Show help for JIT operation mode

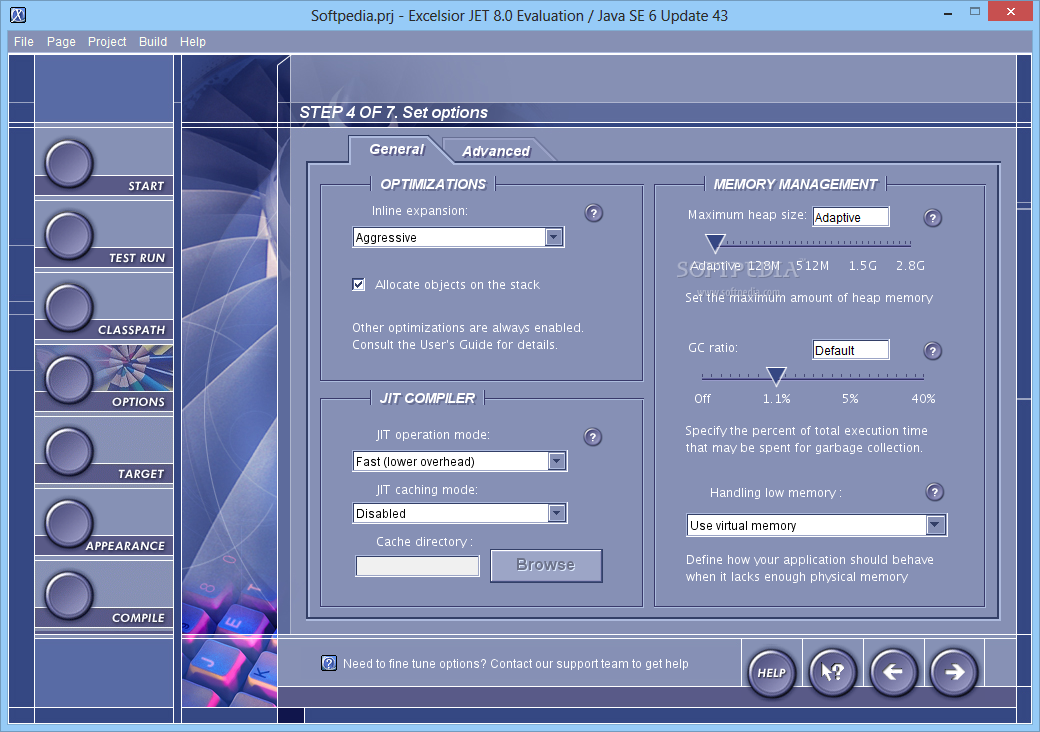(592, 437)
